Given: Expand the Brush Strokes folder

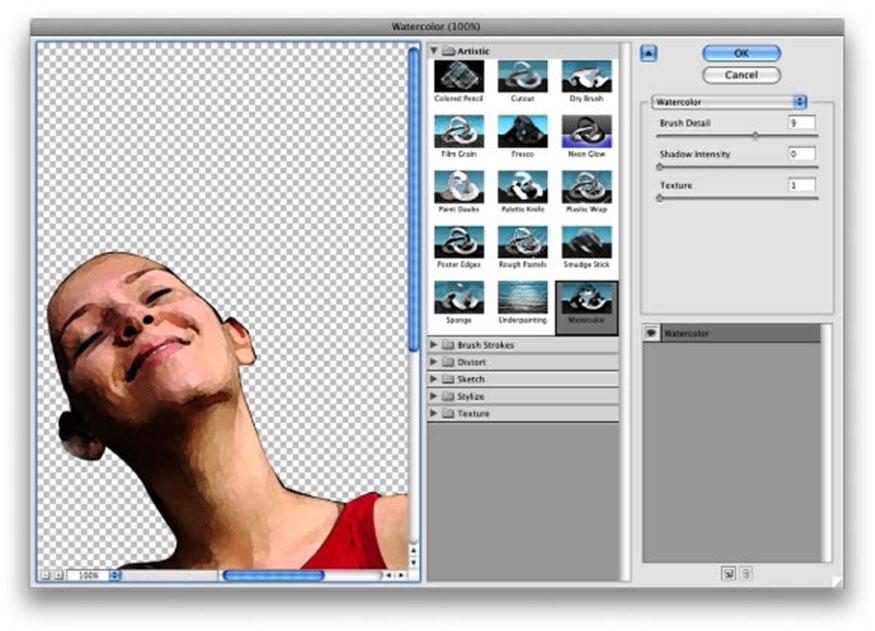Looking at the screenshot, I should [434, 345].
